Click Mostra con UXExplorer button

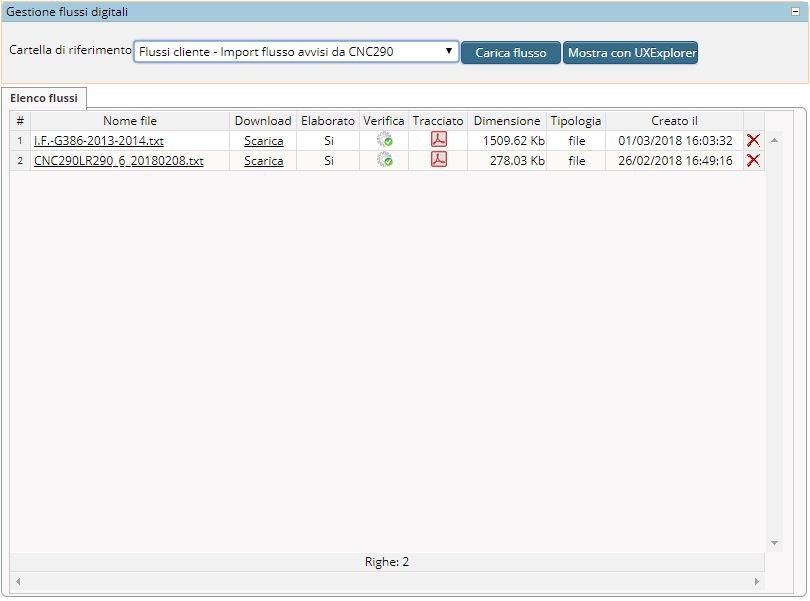(630, 53)
